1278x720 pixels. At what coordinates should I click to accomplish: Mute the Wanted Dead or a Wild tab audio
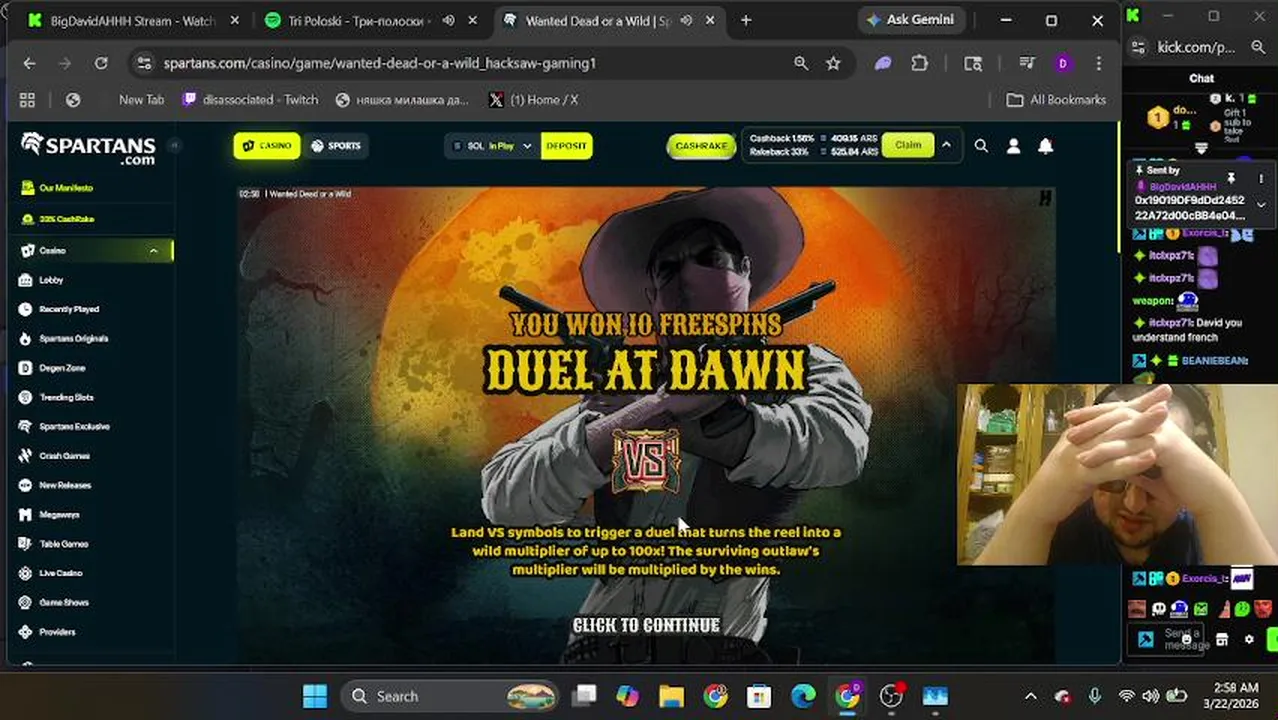(686, 20)
